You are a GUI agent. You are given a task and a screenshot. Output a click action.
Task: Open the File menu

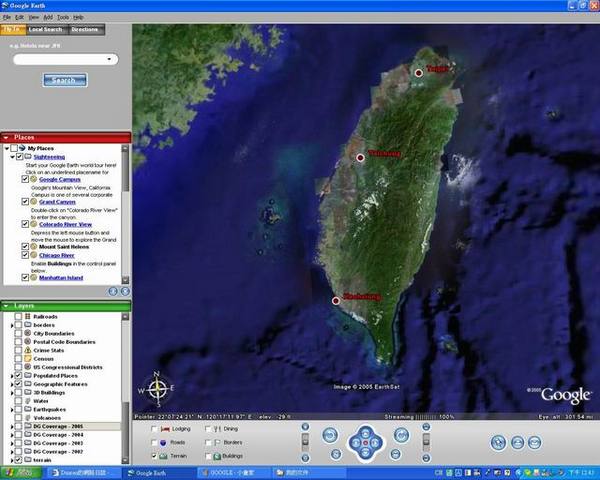7,17
